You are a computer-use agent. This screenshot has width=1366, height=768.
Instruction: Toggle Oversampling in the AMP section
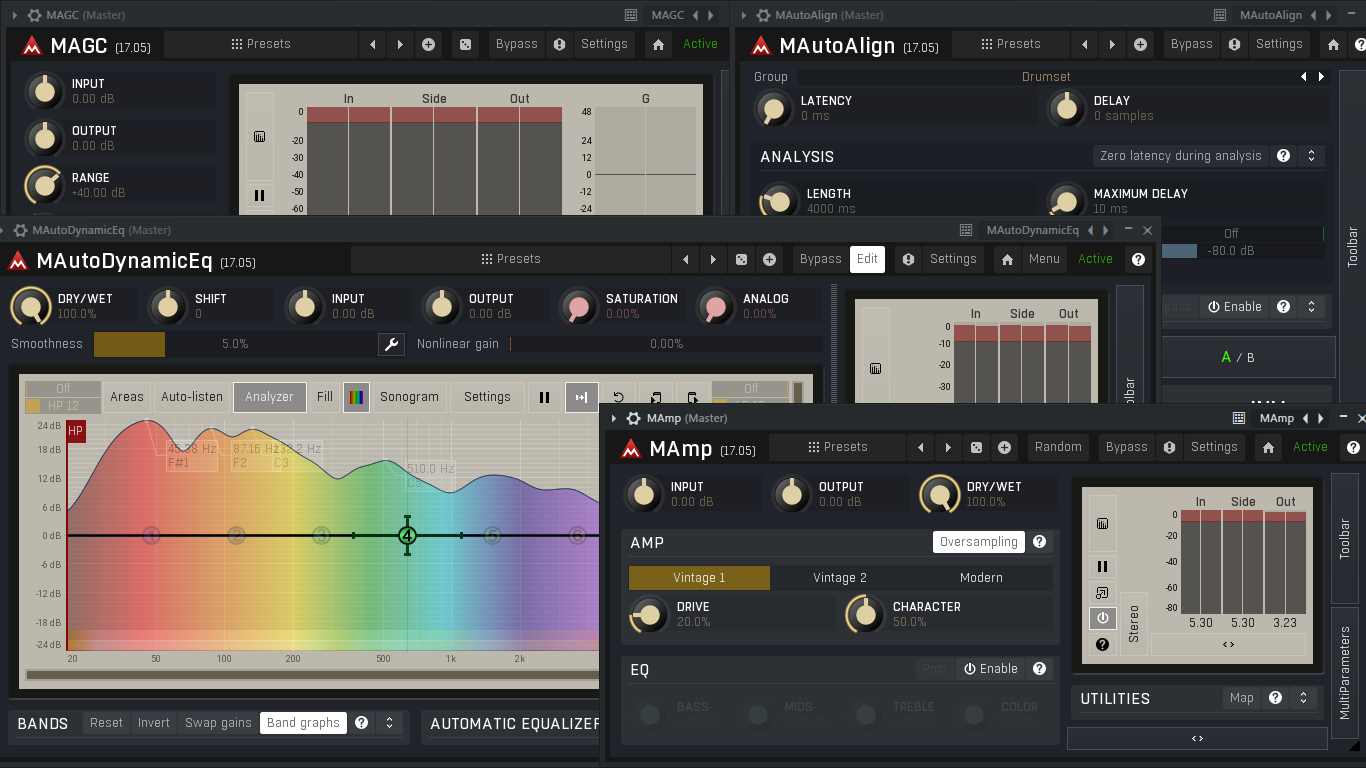[x=979, y=542]
